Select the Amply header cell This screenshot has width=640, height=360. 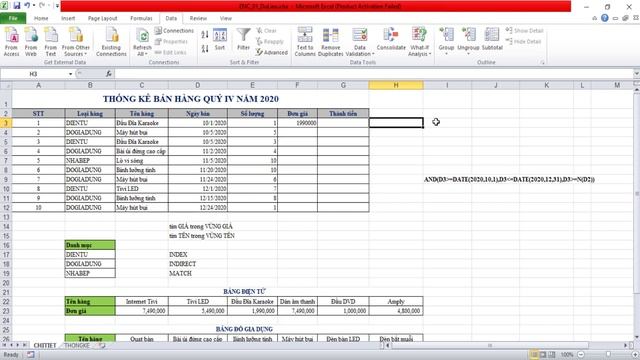[396, 301]
